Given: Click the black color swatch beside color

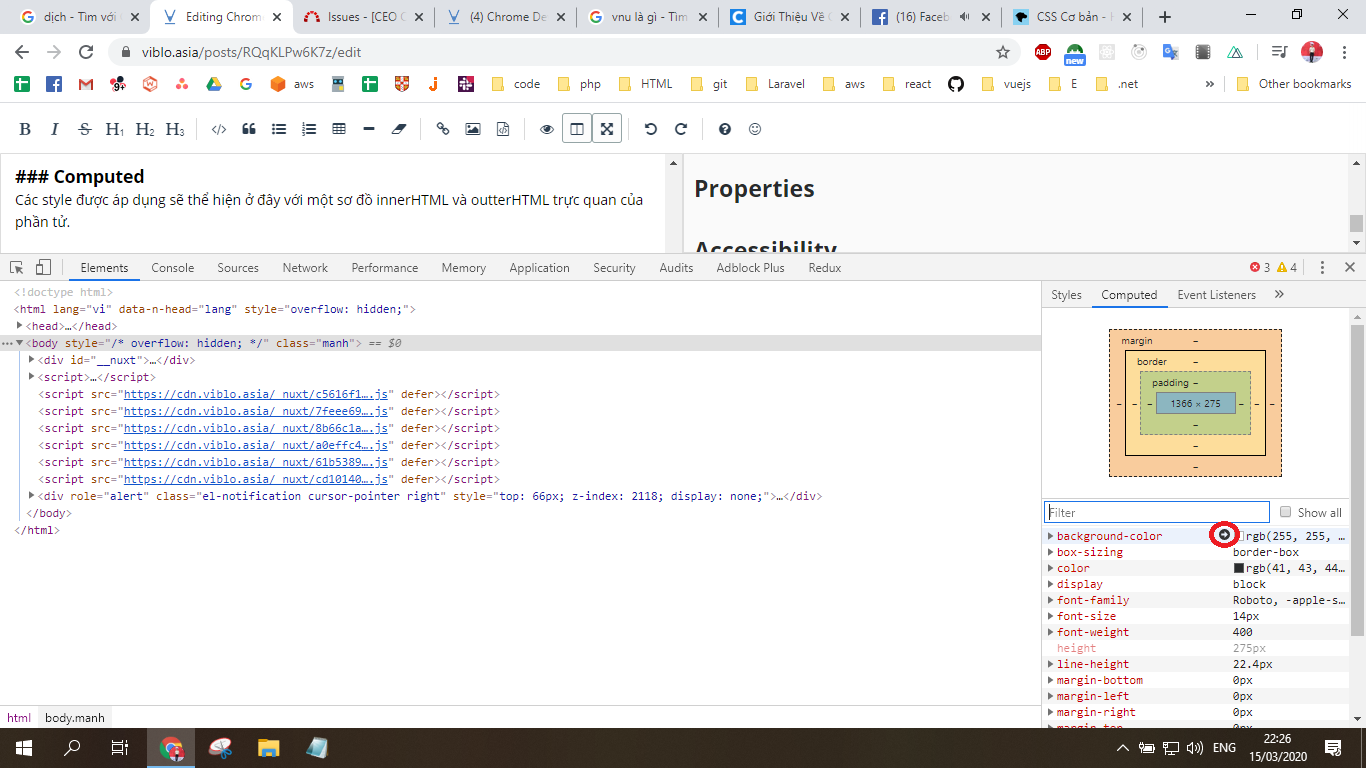Looking at the screenshot, I should click(x=1239, y=568).
